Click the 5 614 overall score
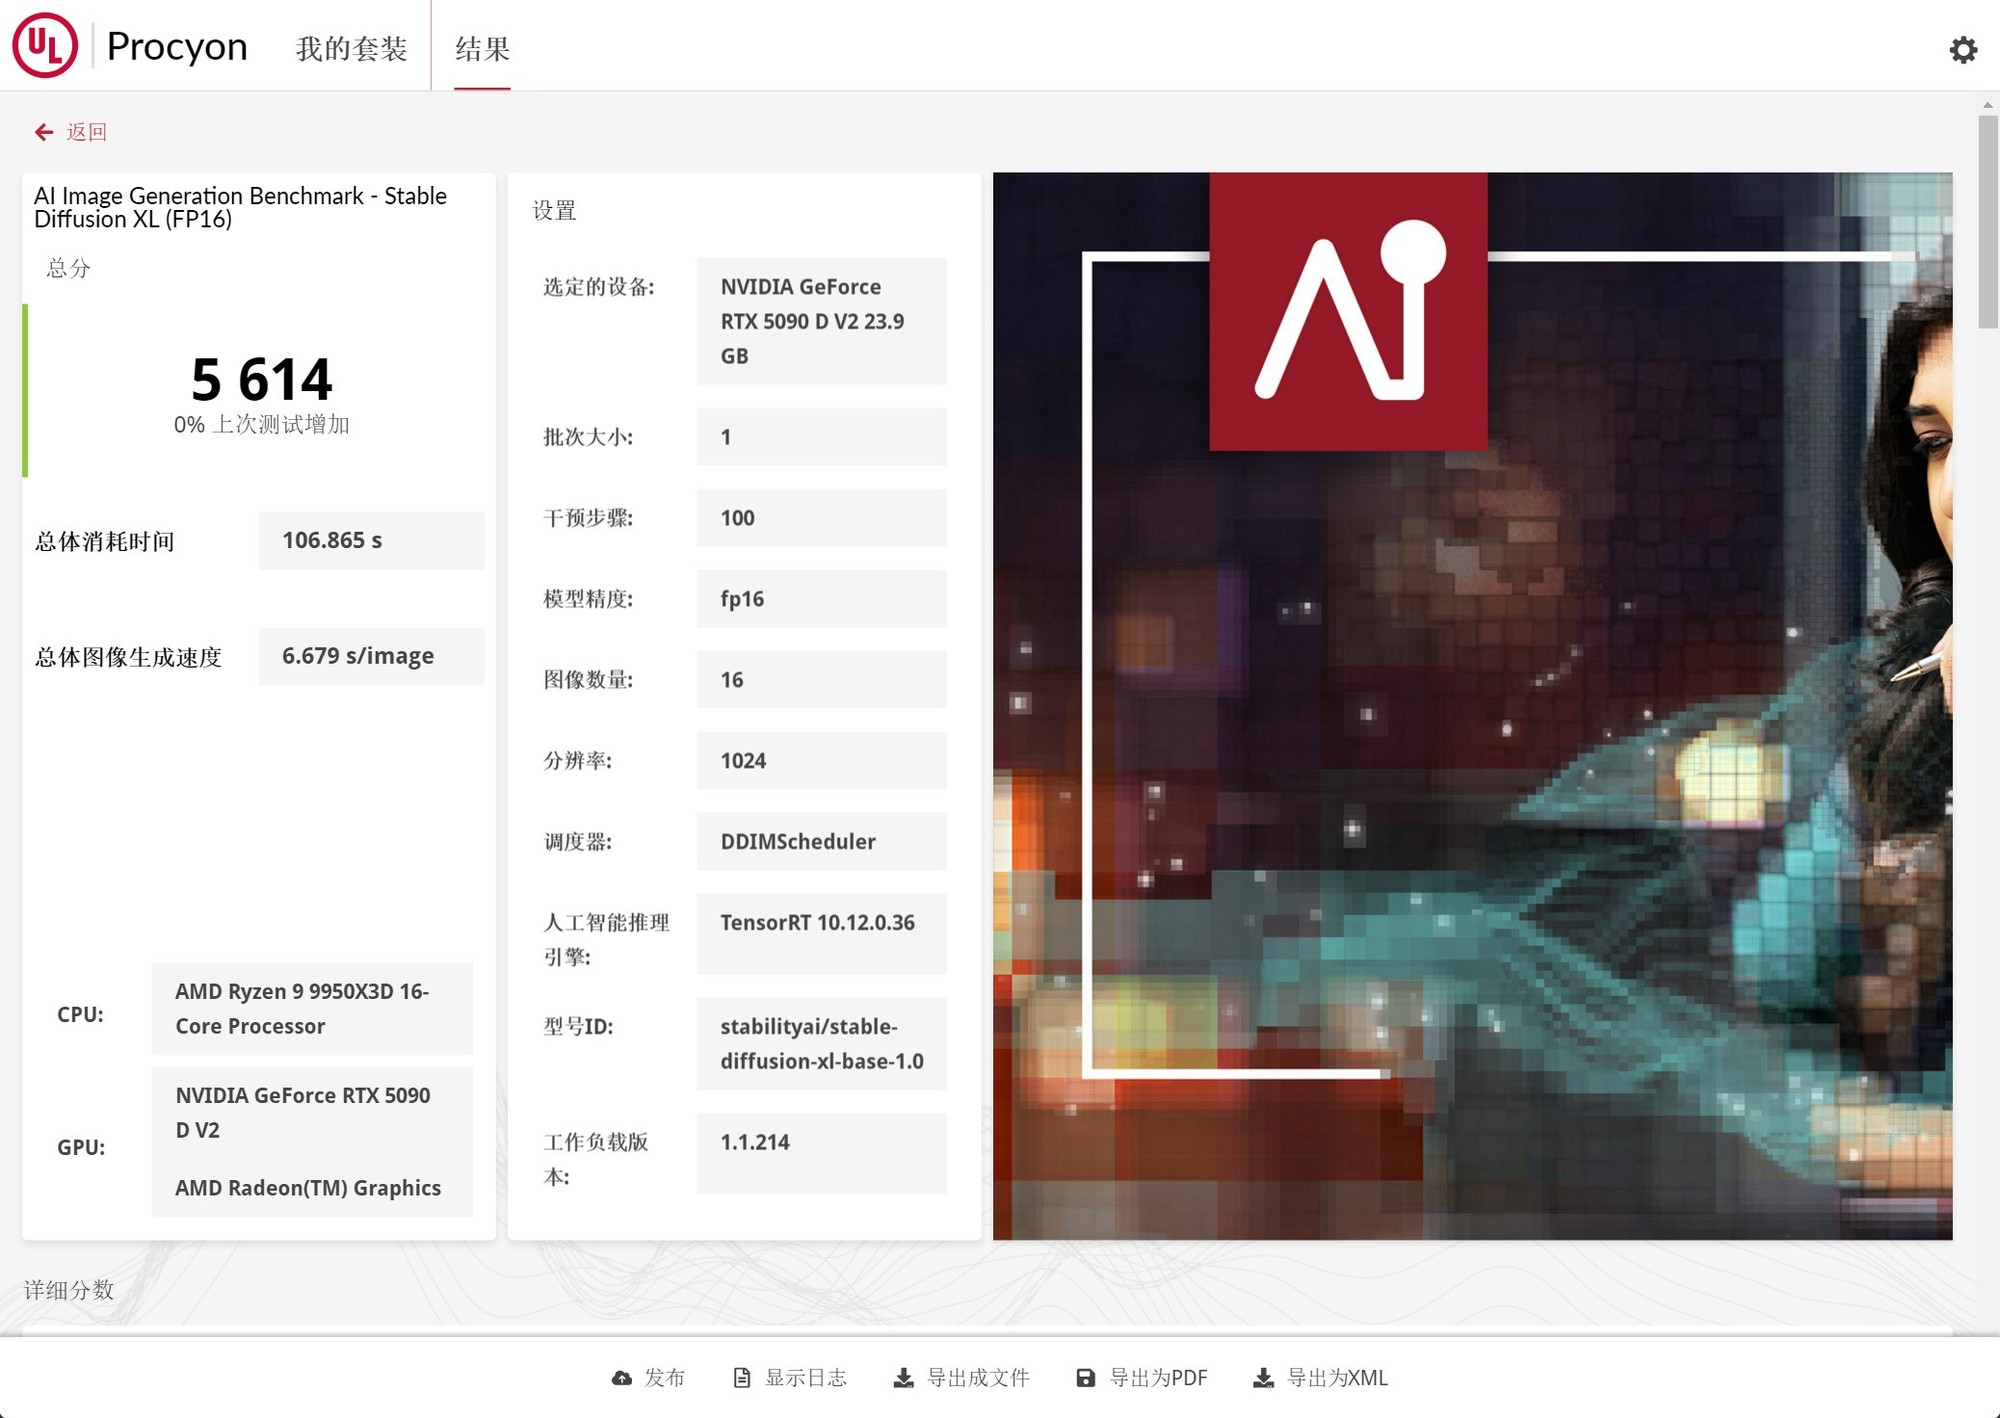Screen dimensions: 2000x1418 [261, 380]
